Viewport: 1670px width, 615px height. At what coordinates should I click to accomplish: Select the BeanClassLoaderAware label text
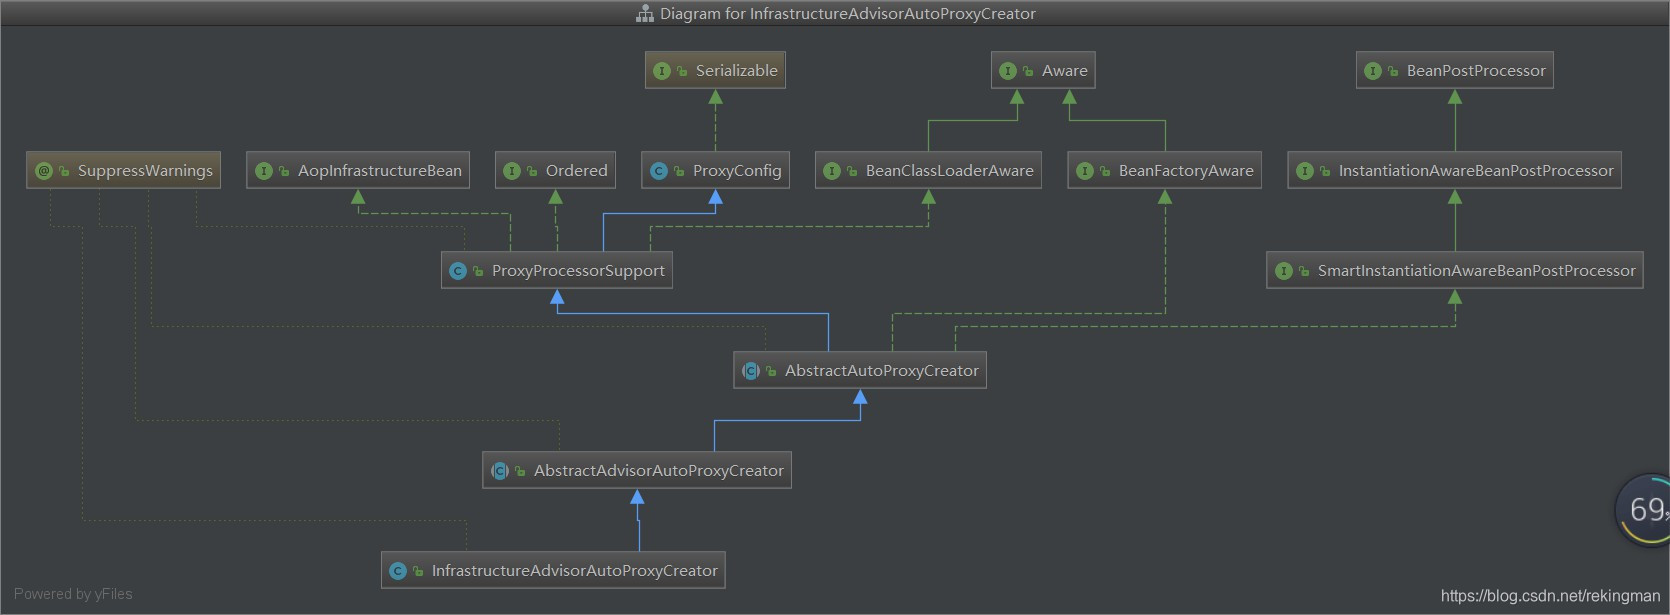[x=950, y=171]
